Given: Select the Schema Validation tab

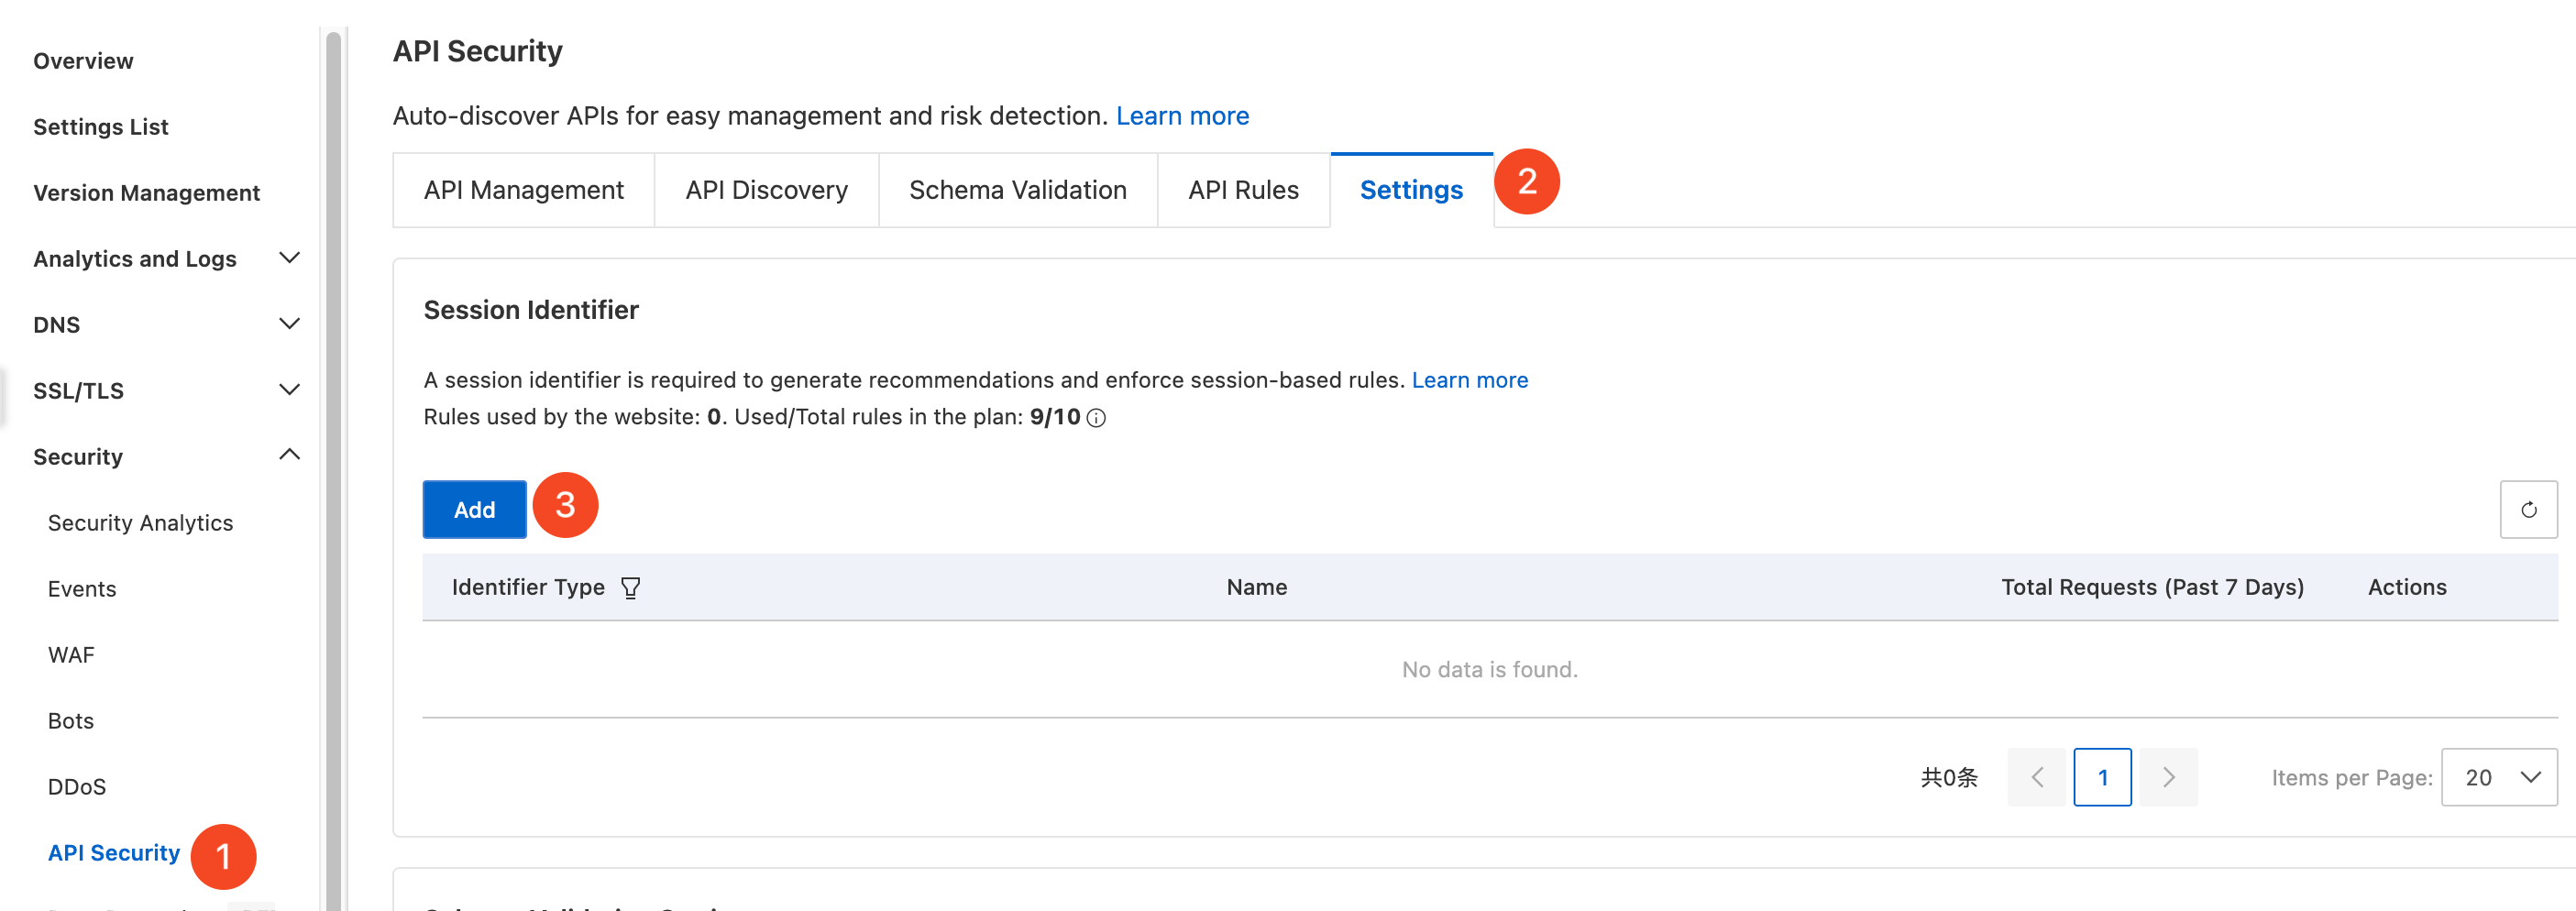Looking at the screenshot, I should point(1017,190).
